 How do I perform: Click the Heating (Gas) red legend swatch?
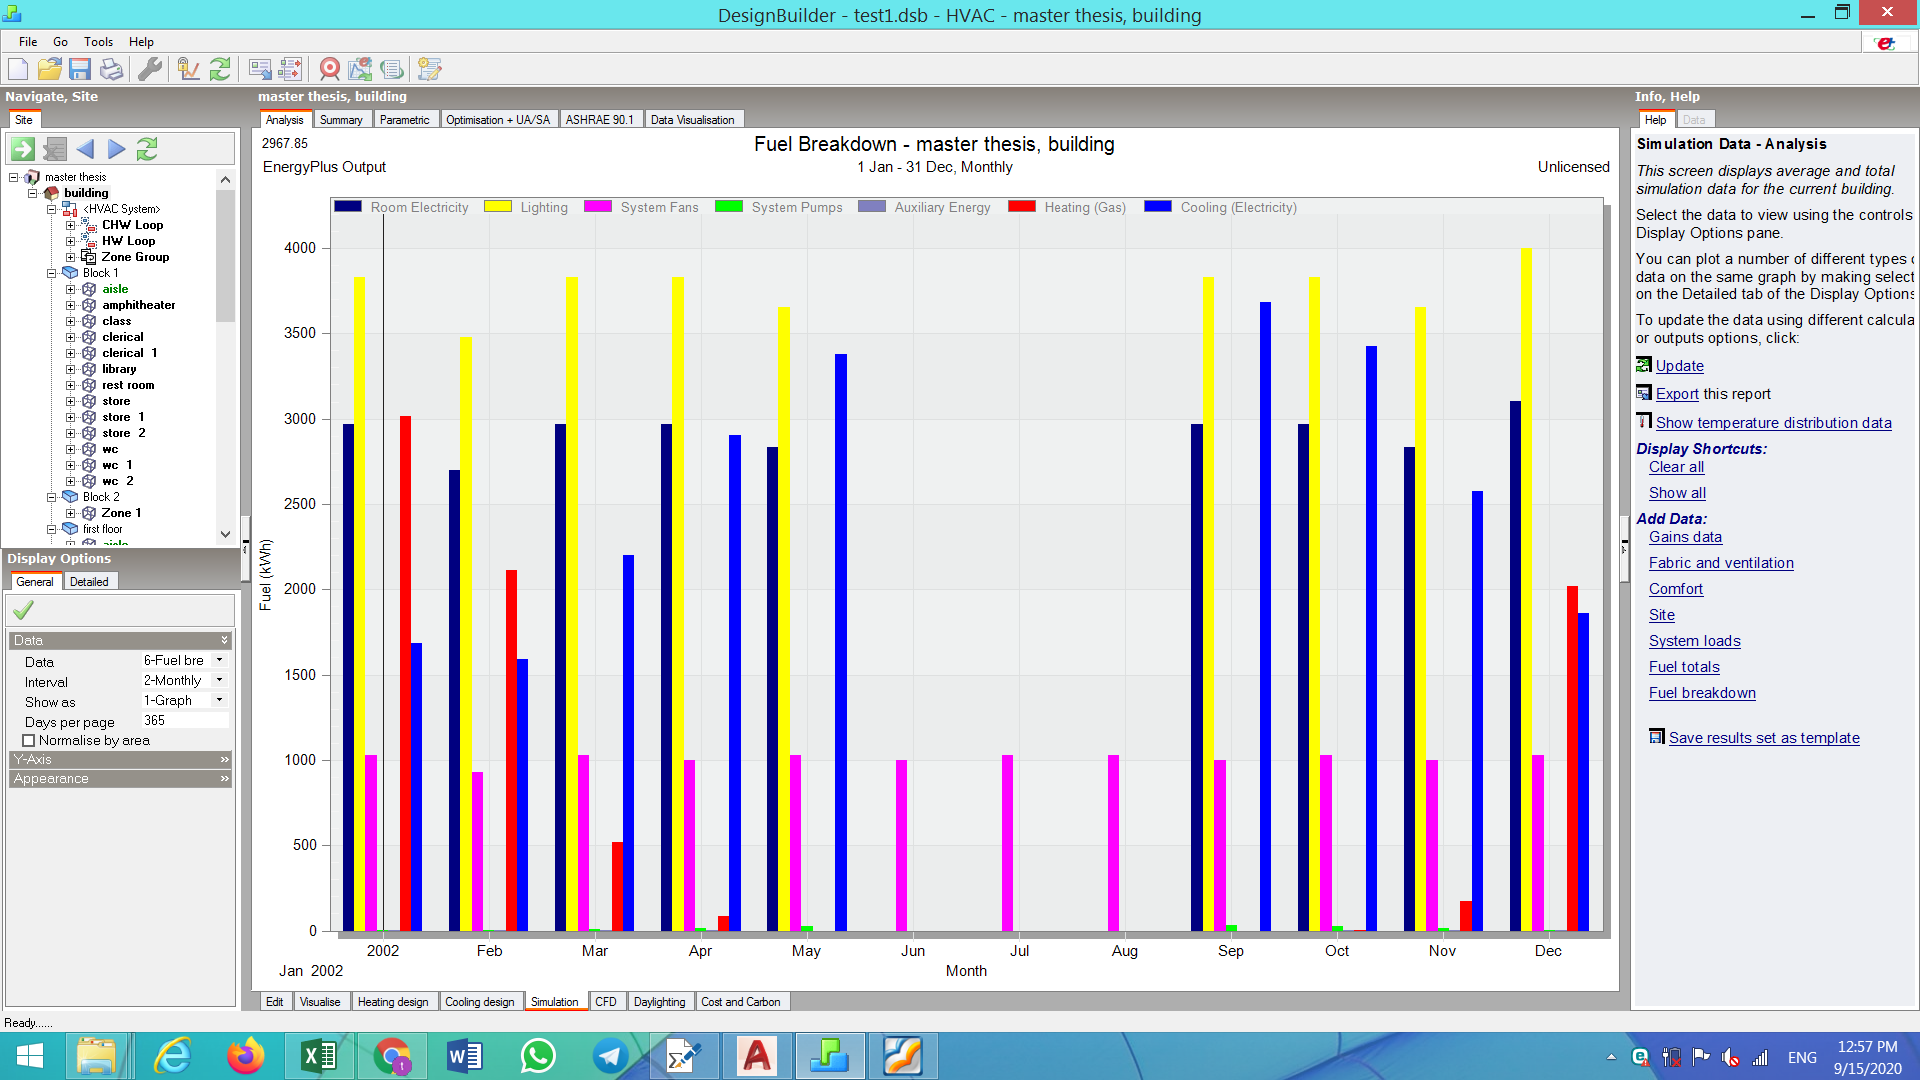[1022, 207]
